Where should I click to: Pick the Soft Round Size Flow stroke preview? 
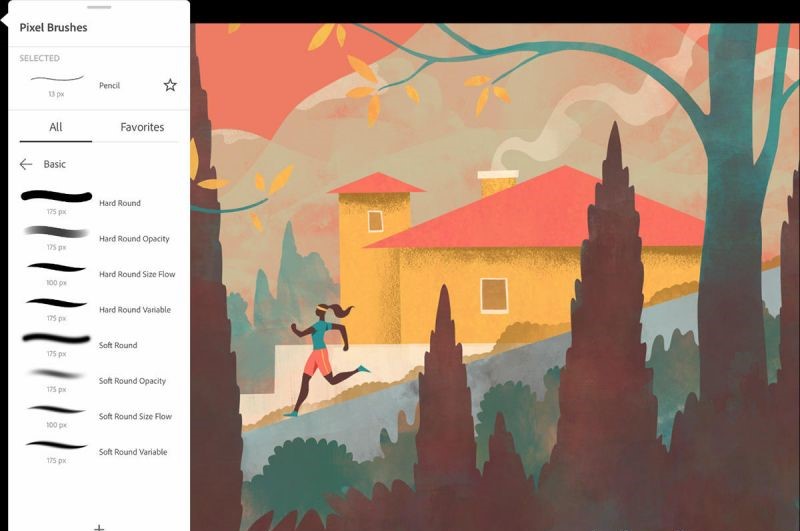[x=56, y=410]
